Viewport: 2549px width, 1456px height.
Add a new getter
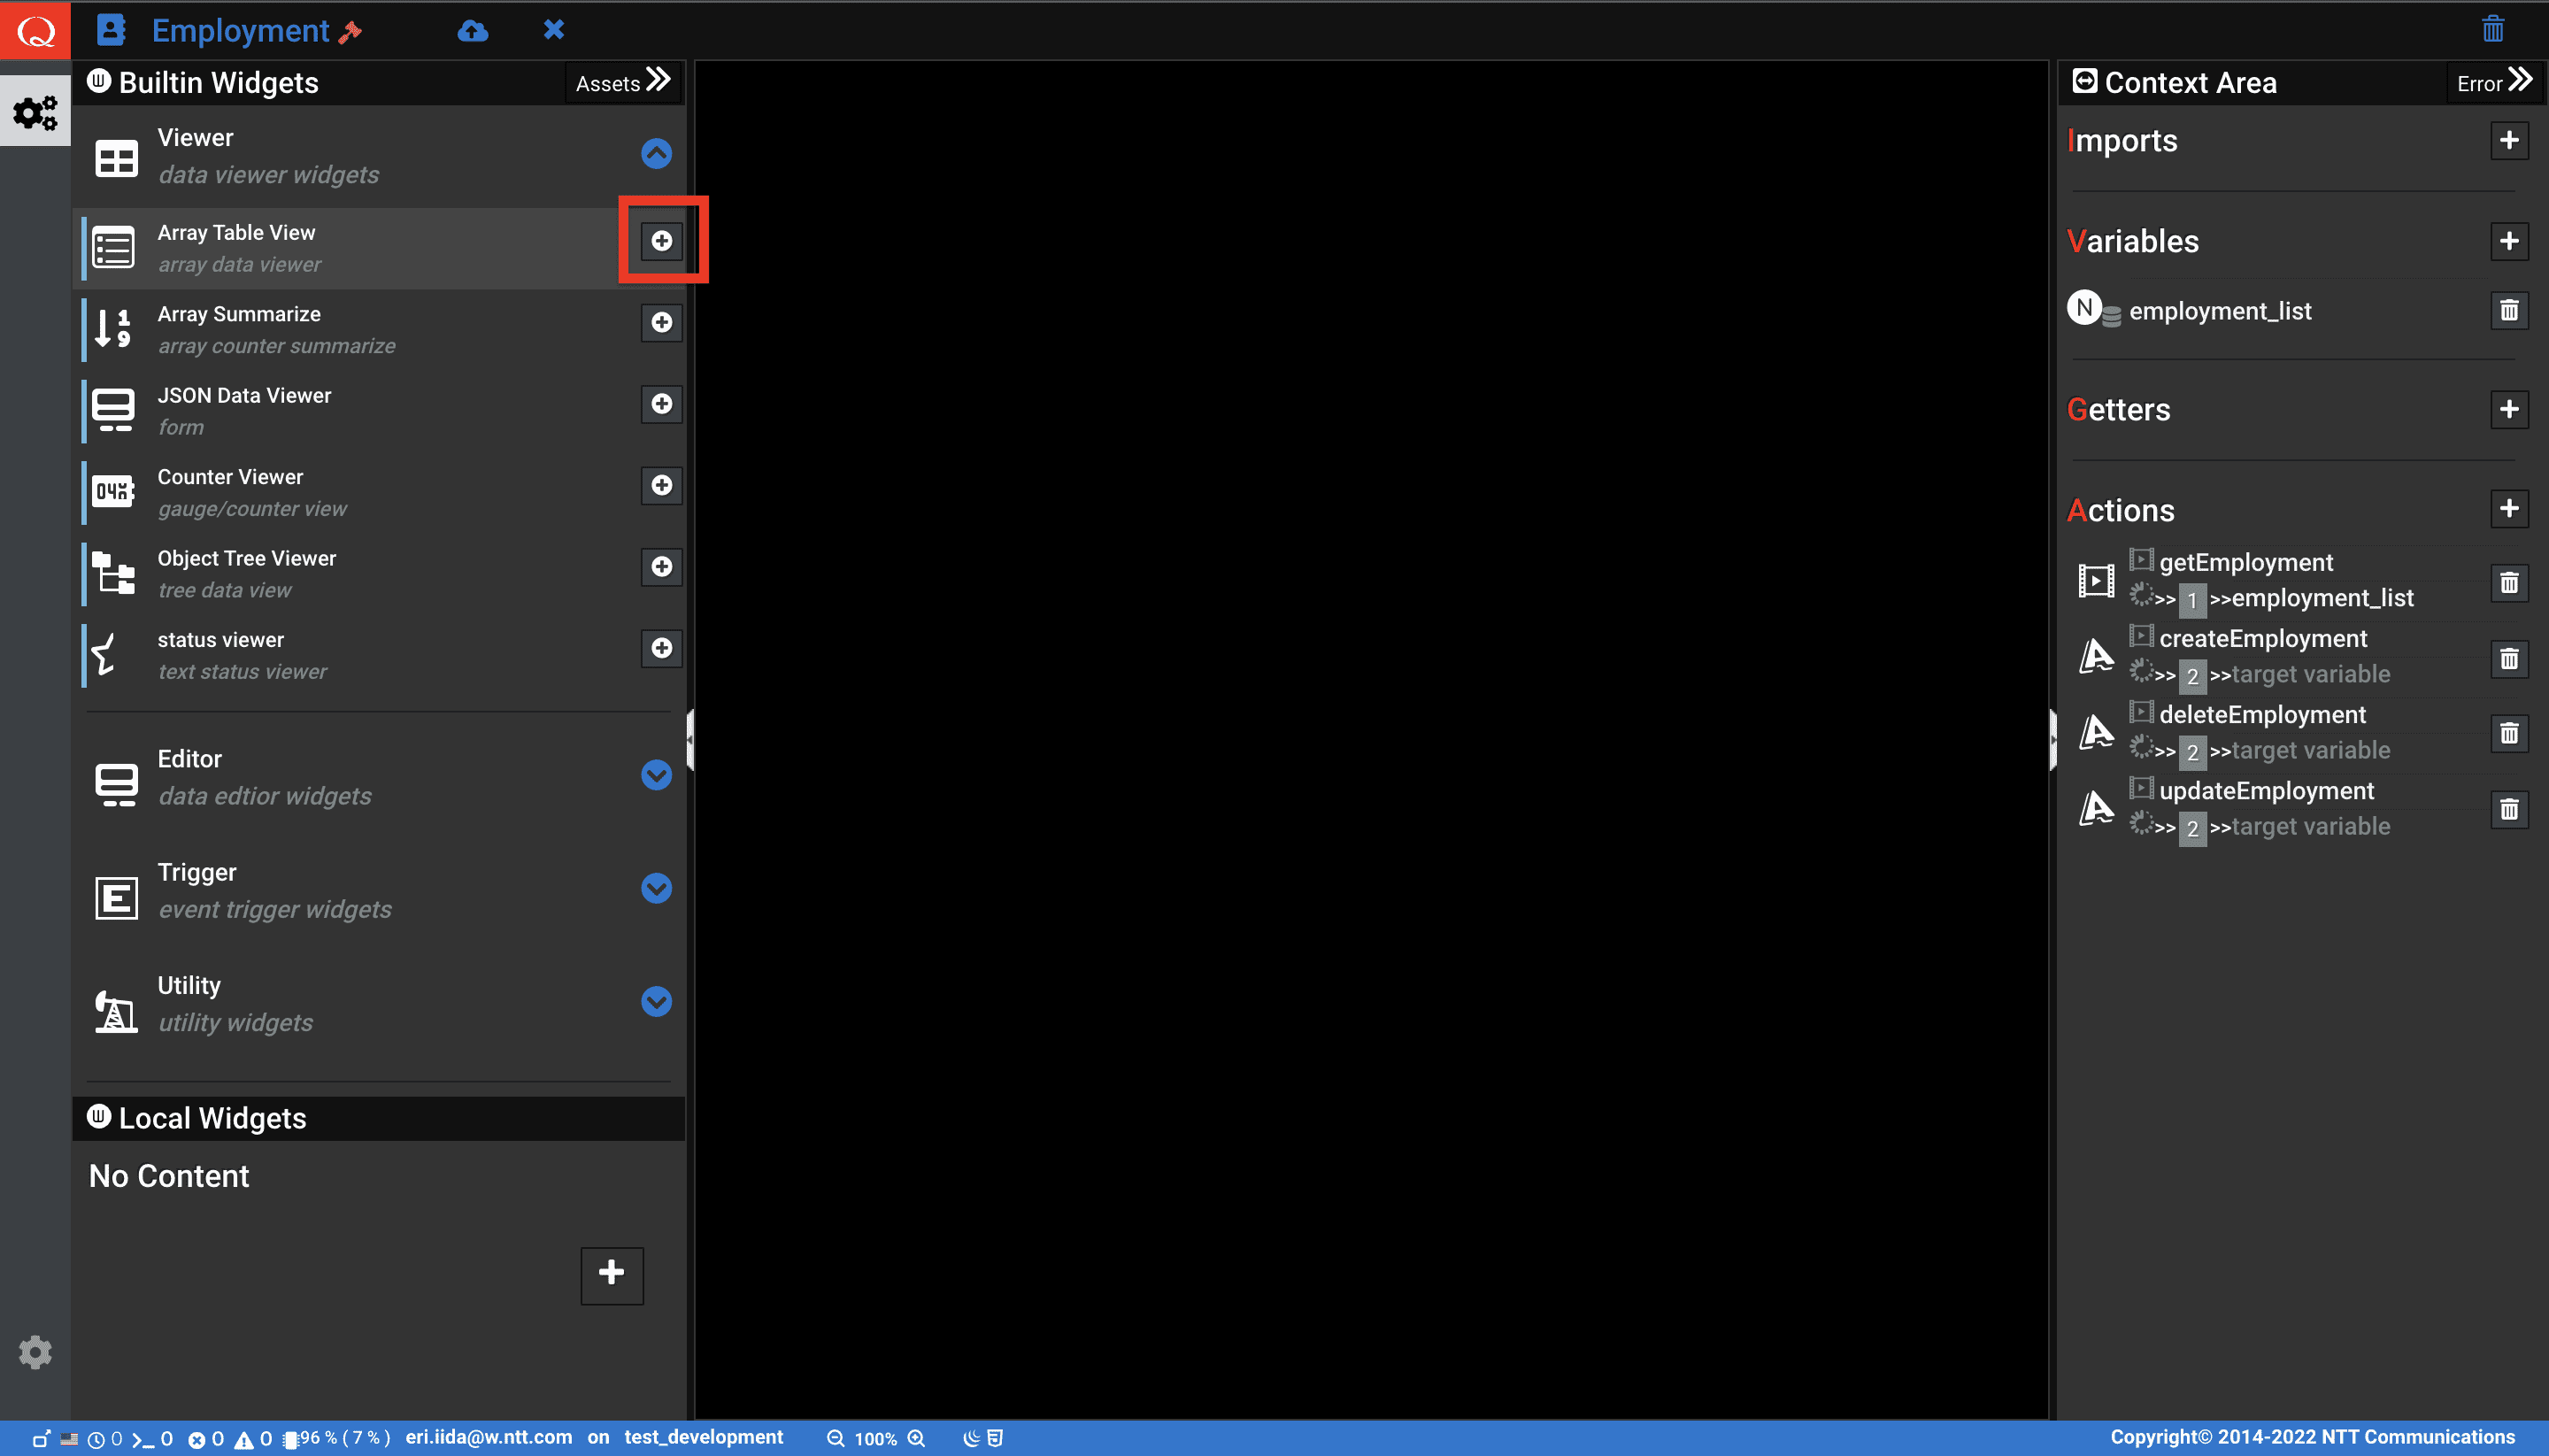click(2509, 409)
